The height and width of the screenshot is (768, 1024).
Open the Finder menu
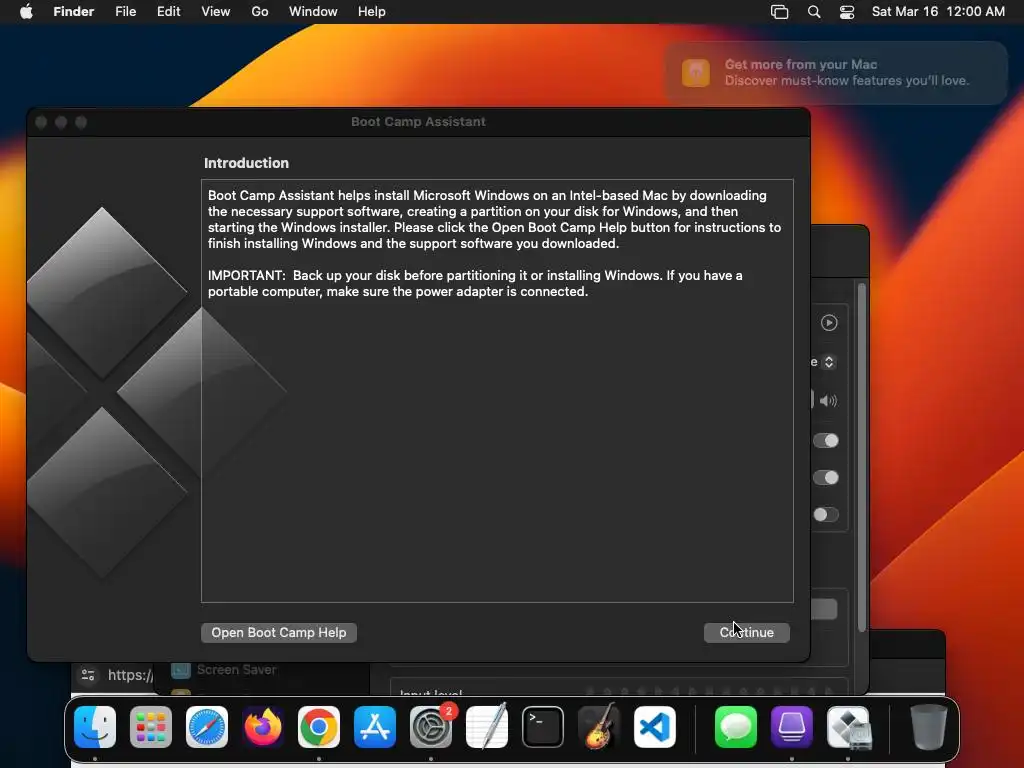[x=74, y=12]
